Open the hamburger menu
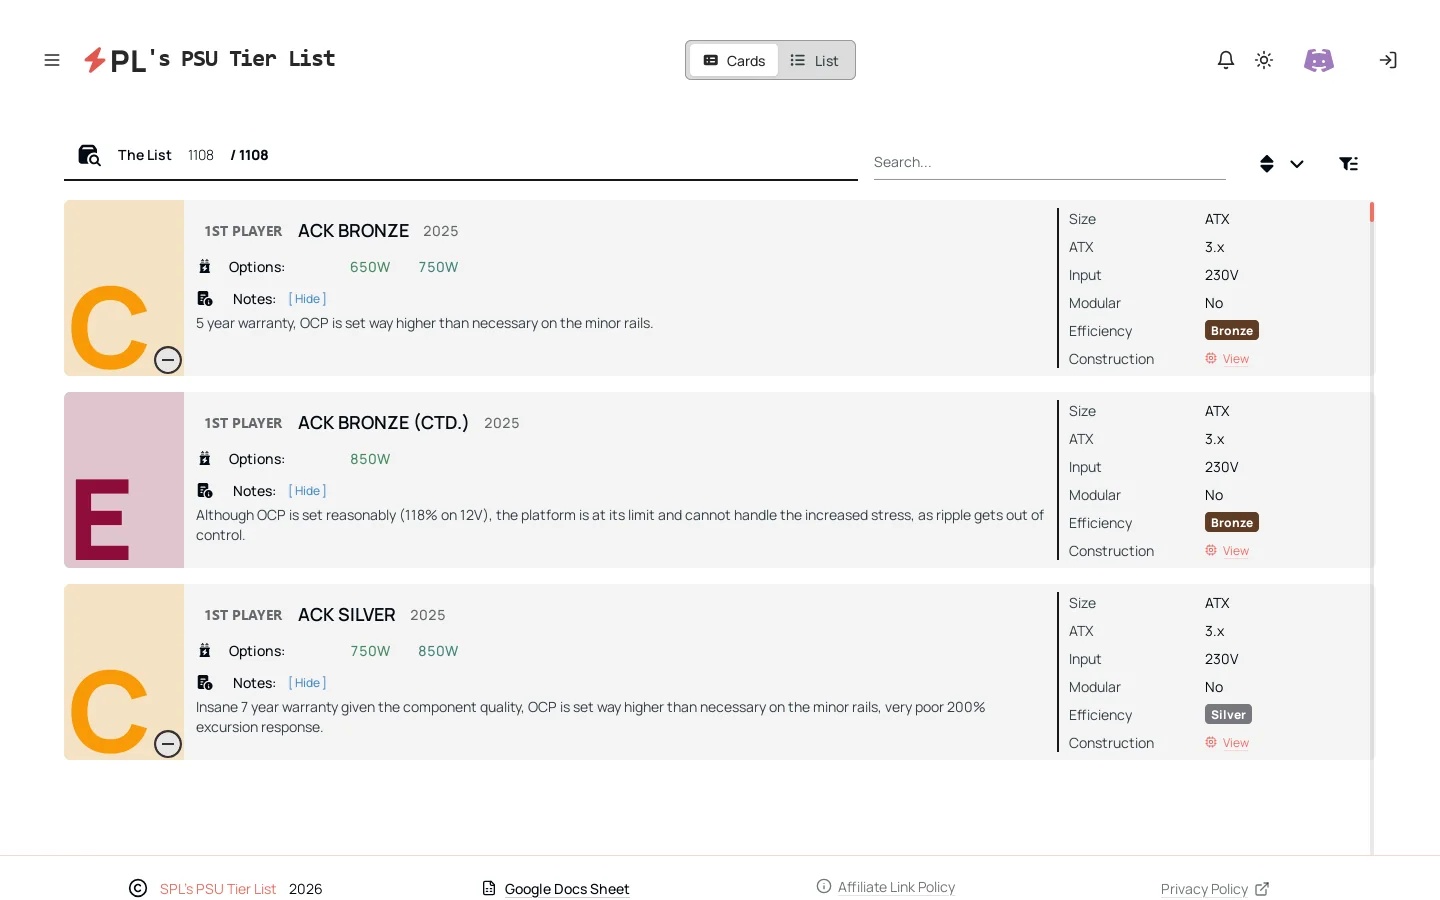This screenshot has width=1440, height=900. click(52, 60)
